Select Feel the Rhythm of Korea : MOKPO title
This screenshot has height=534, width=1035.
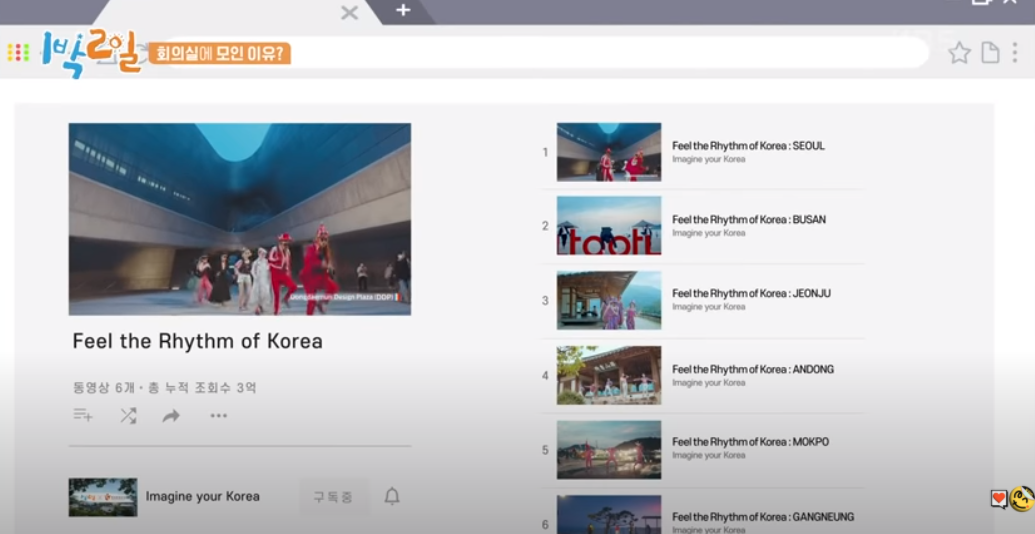point(751,442)
